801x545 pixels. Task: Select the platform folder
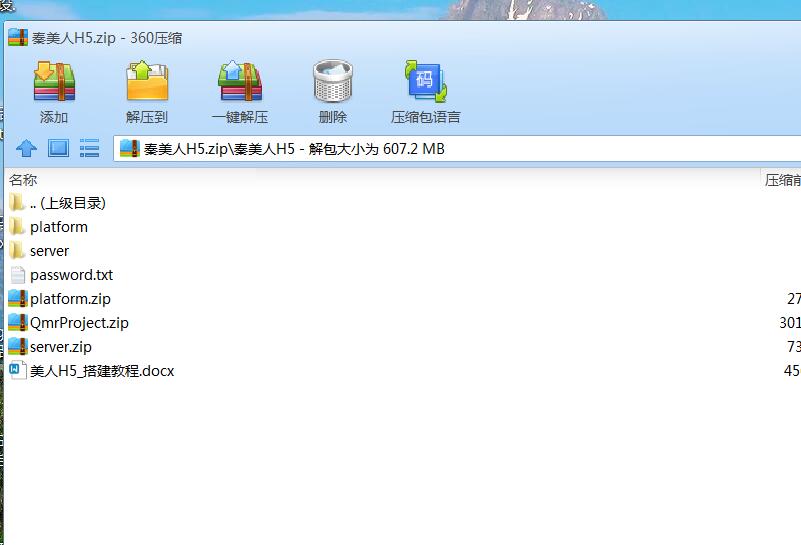click(58, 227)
